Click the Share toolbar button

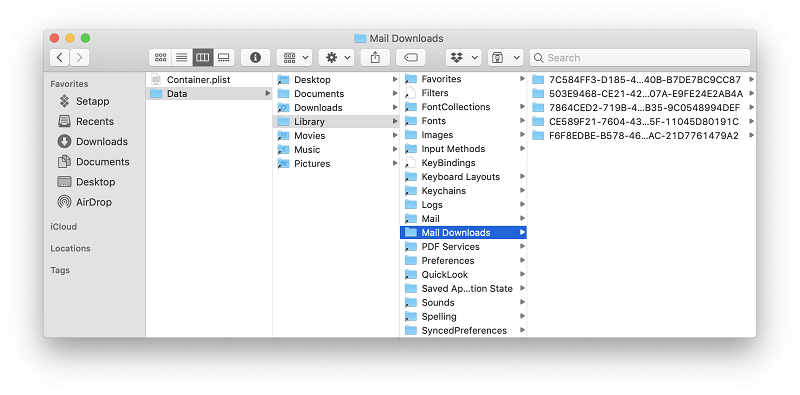[375, 58]
